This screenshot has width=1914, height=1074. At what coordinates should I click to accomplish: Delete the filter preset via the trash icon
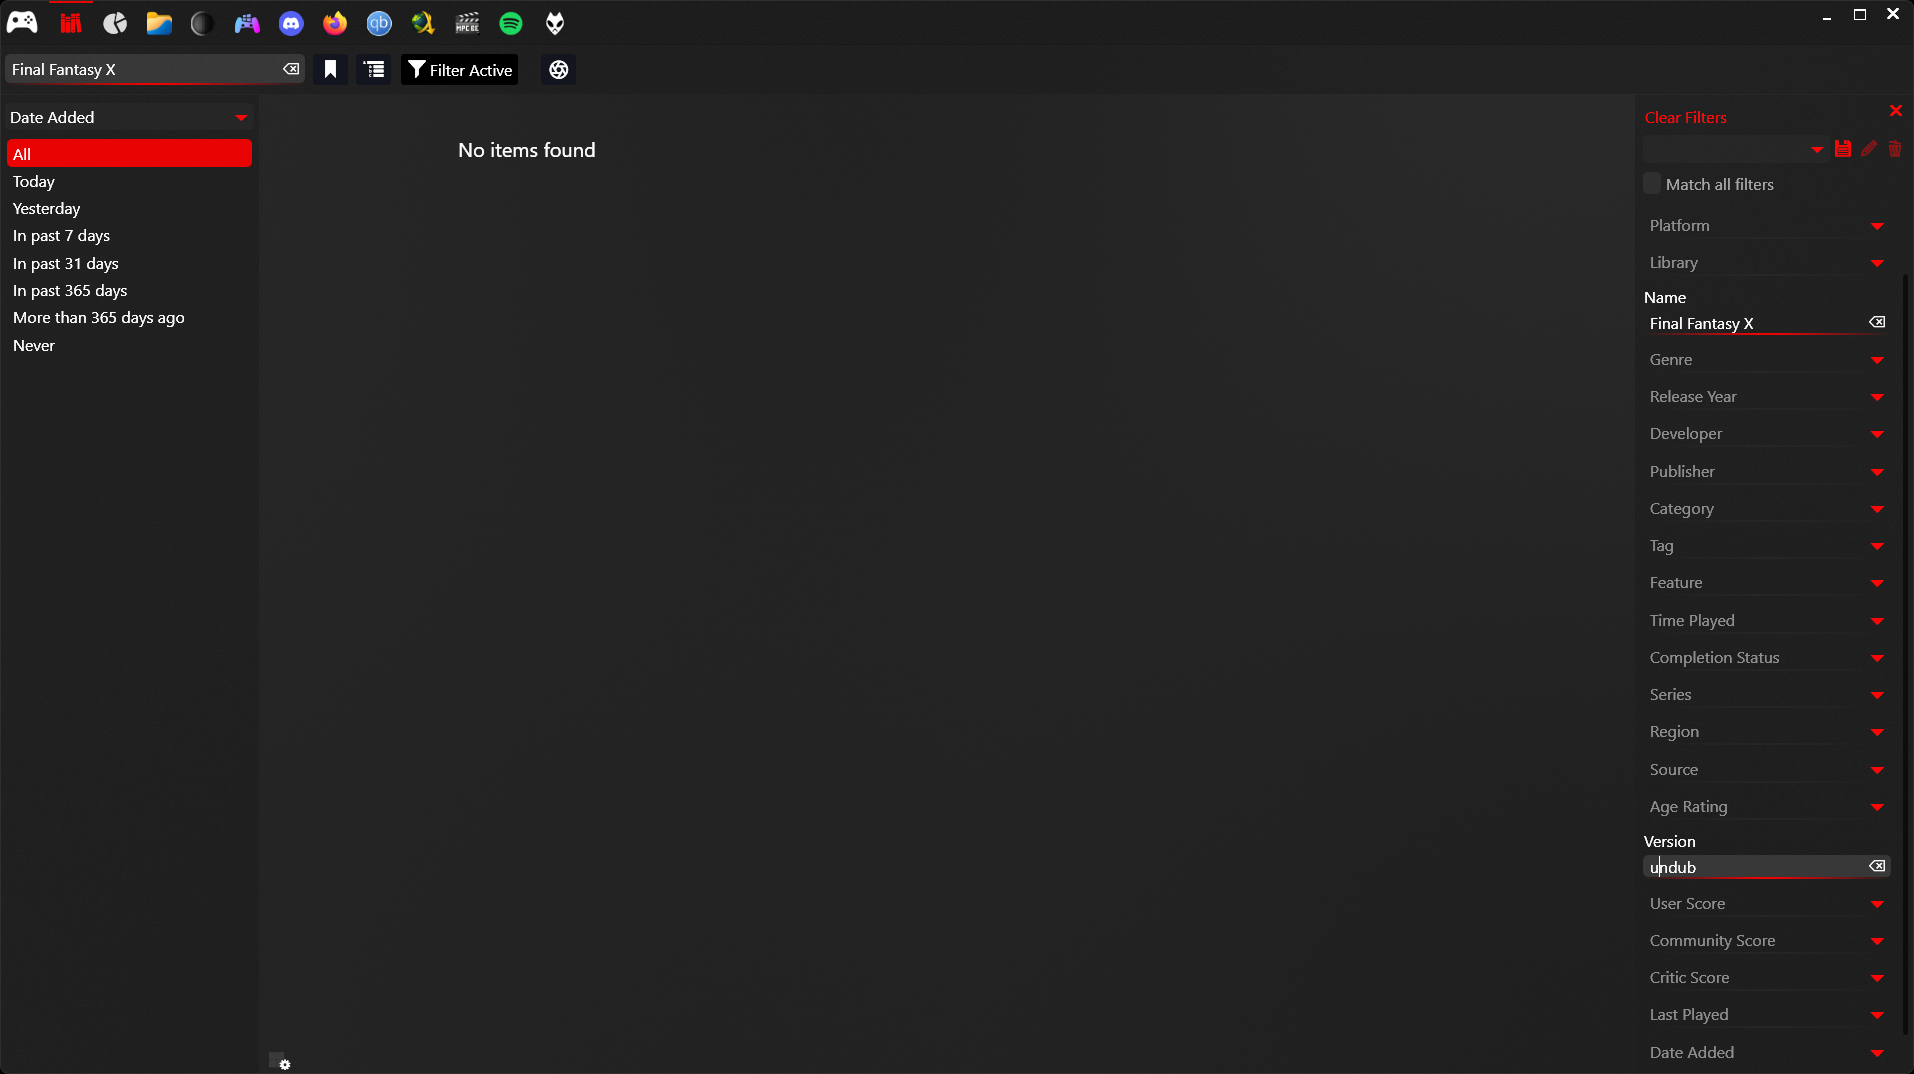tap(1894, 148)
